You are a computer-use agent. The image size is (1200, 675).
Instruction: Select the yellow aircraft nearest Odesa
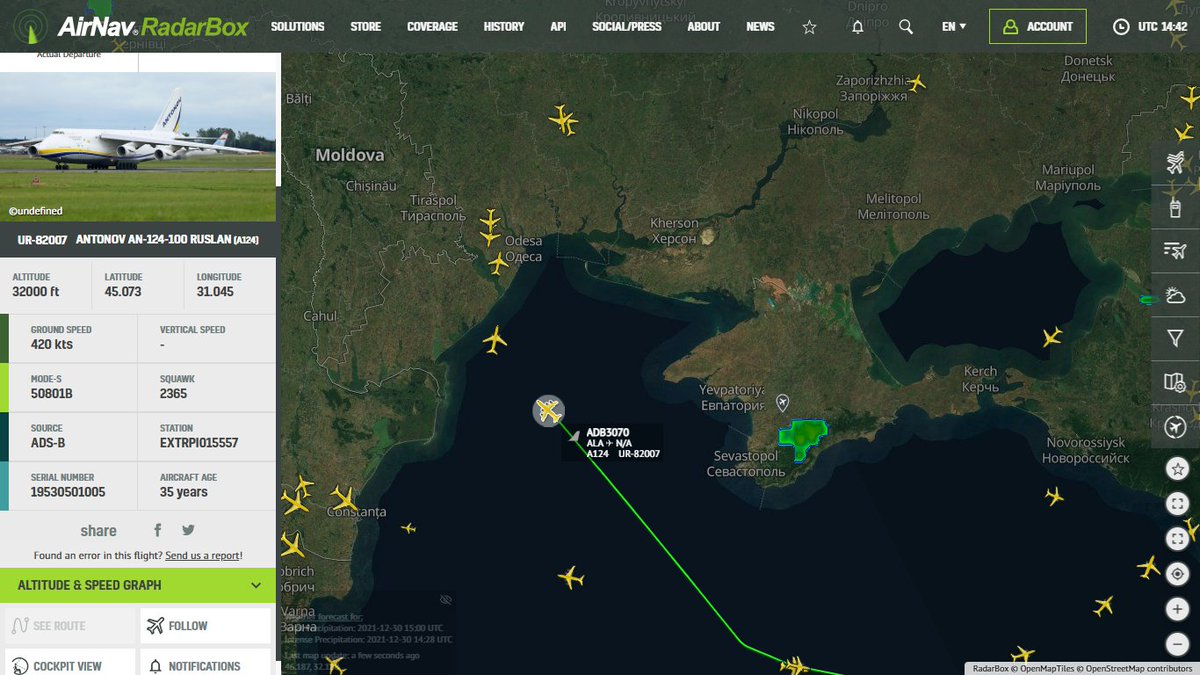tap(498, 263)
